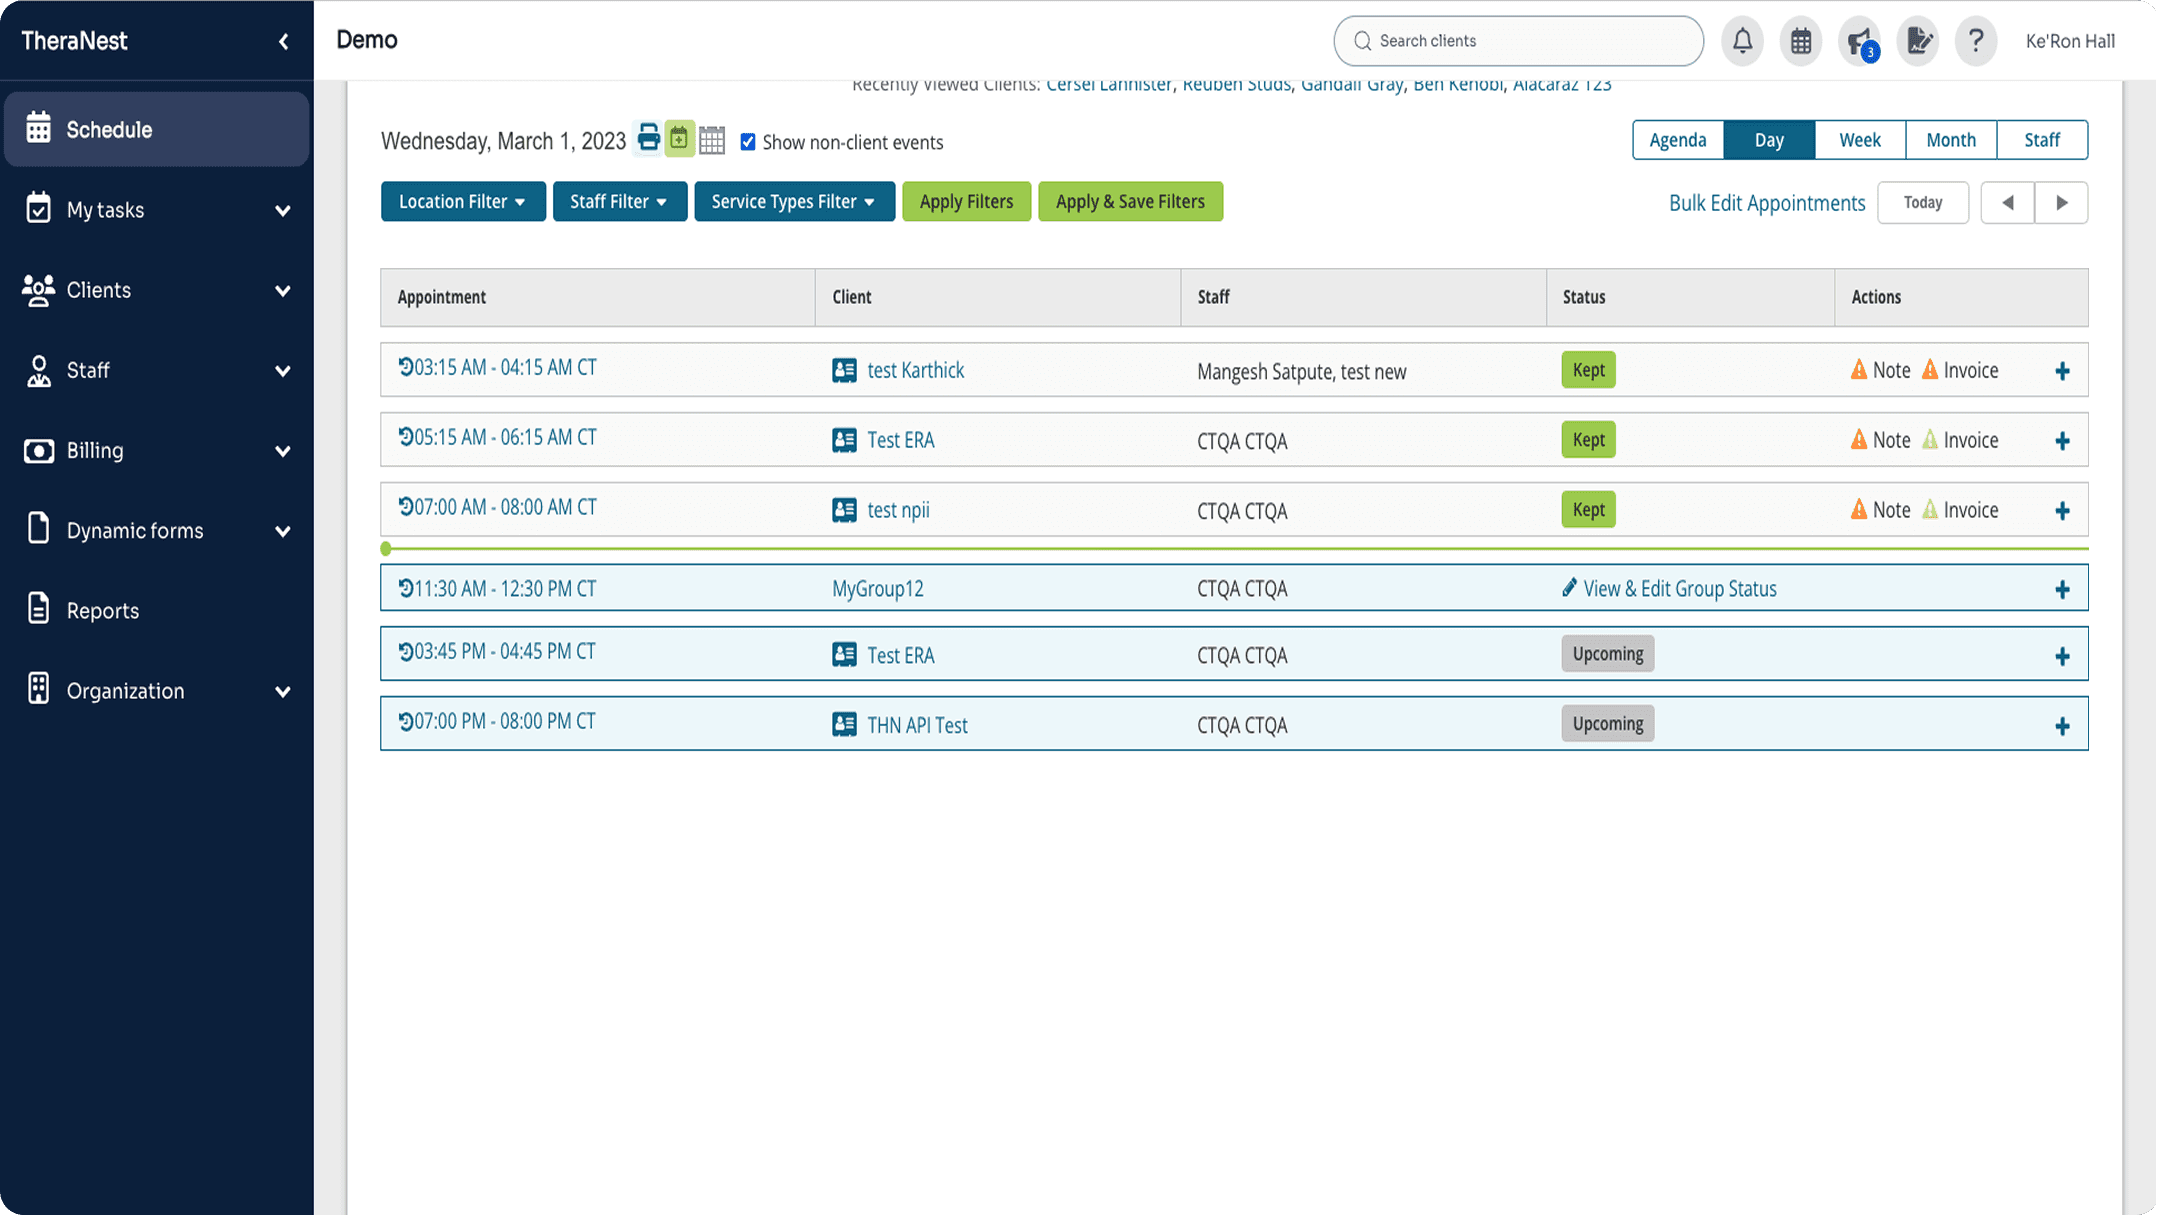Open notifications via the bell icon
The image size is (2160, 1215).
[1742, 41]
